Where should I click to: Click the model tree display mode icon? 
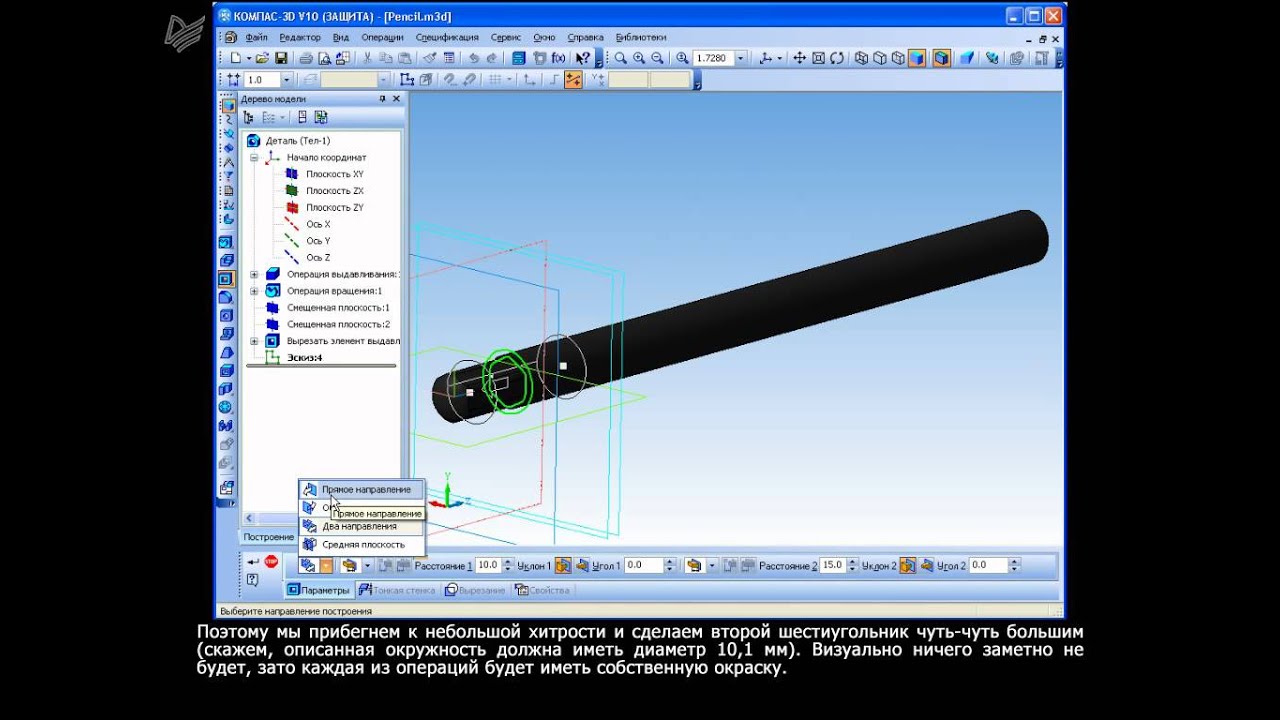[248, 117]
